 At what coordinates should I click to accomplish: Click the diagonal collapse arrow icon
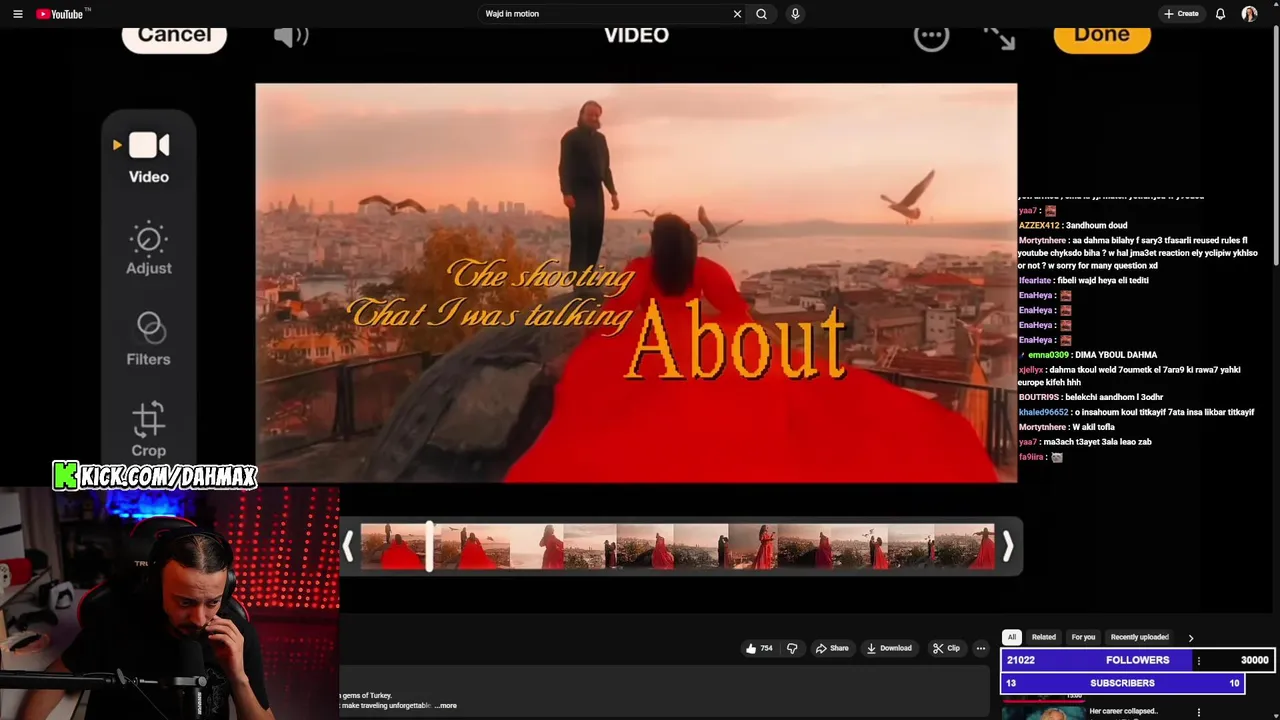click(x=999, y=37)
